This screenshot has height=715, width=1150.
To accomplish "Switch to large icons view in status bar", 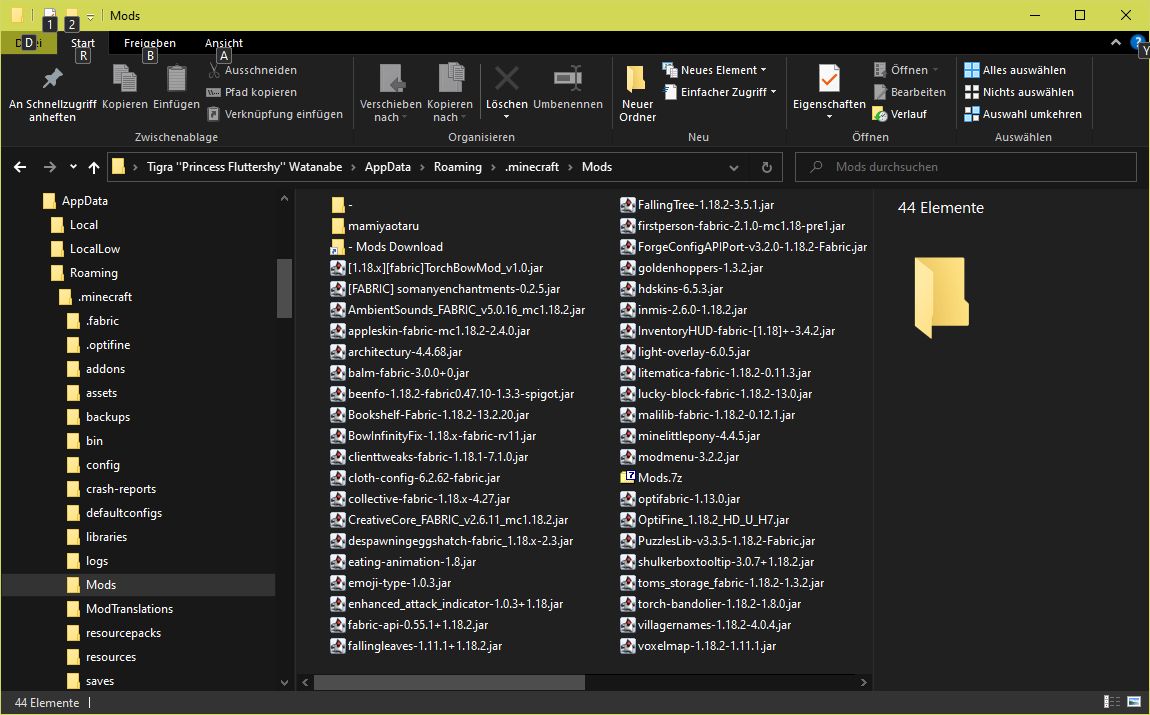I will tap(1135, 703).
